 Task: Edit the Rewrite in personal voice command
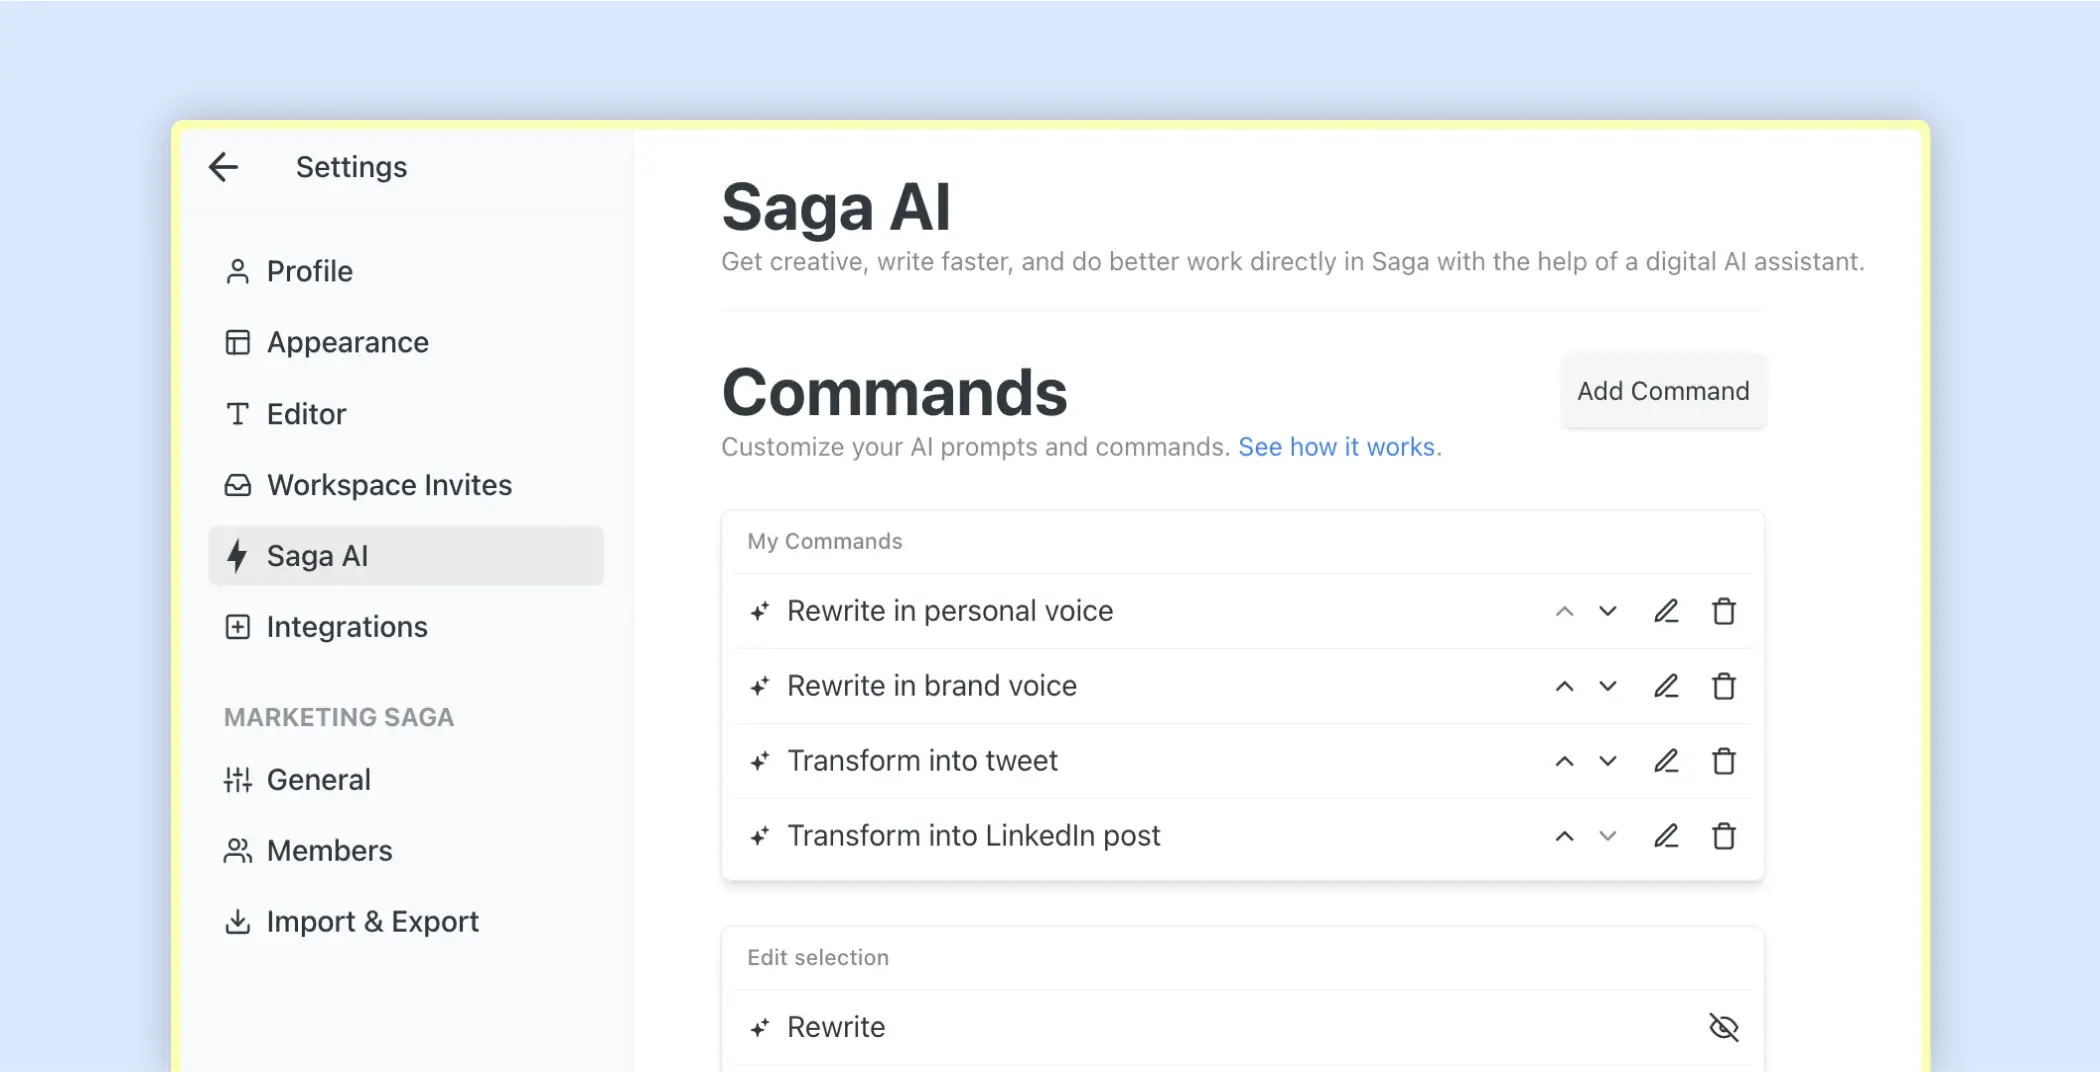point(1666,611)
